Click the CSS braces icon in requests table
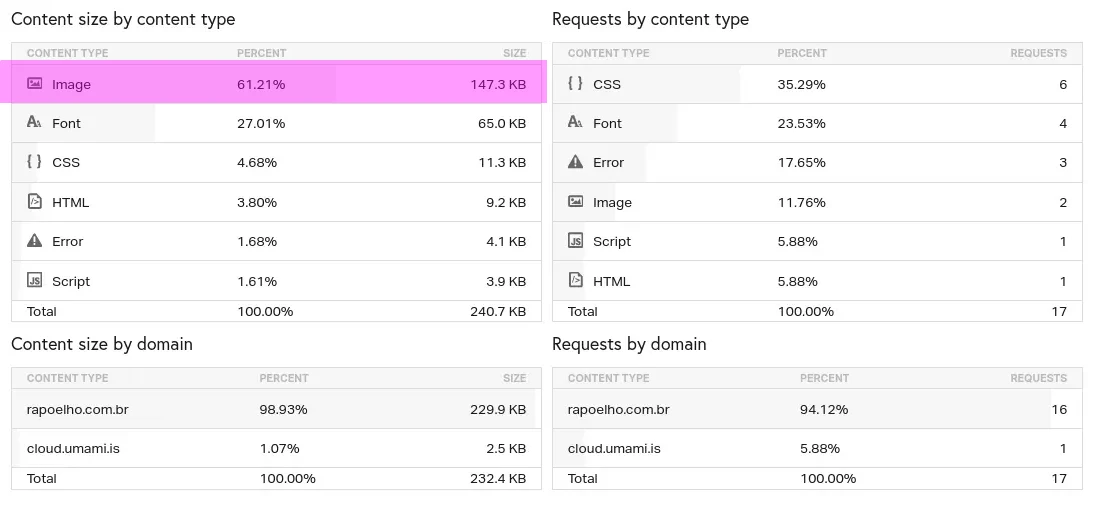The width and height of the screenshot is (1102, 508). click(x=575, y=84)
